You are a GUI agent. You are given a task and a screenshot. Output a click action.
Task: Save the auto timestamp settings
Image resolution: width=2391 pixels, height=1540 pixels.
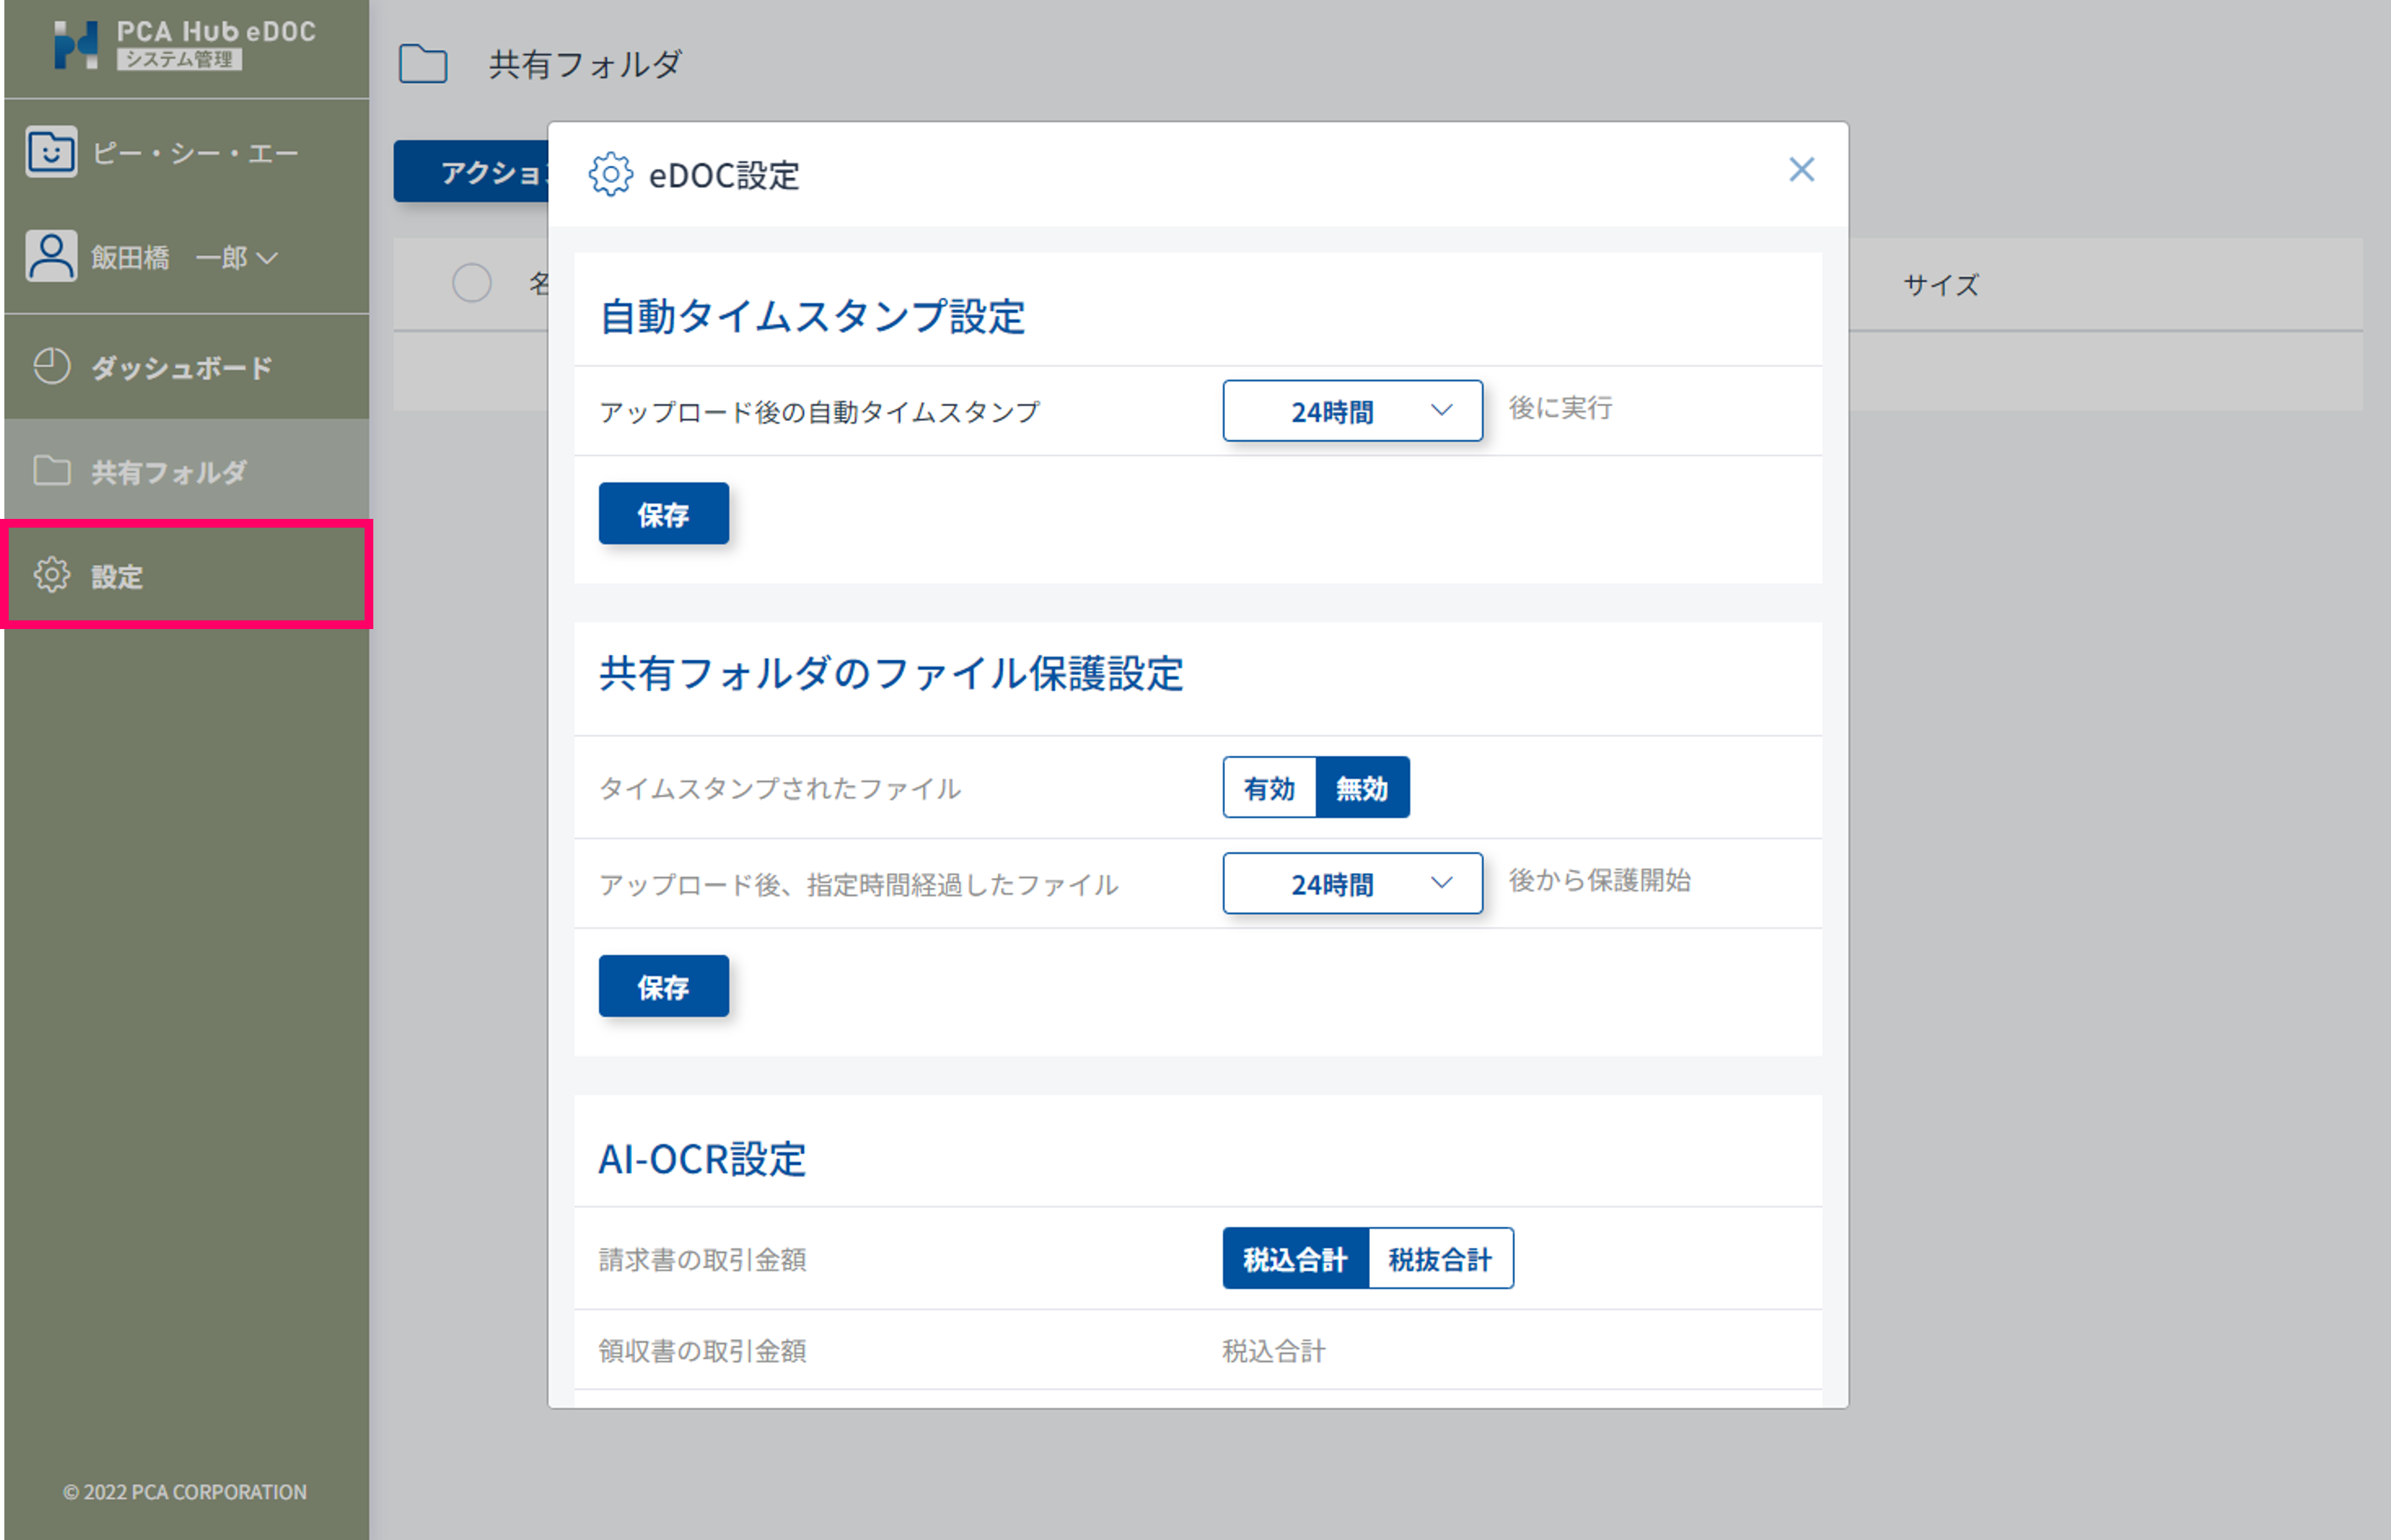tap(663, 514)
